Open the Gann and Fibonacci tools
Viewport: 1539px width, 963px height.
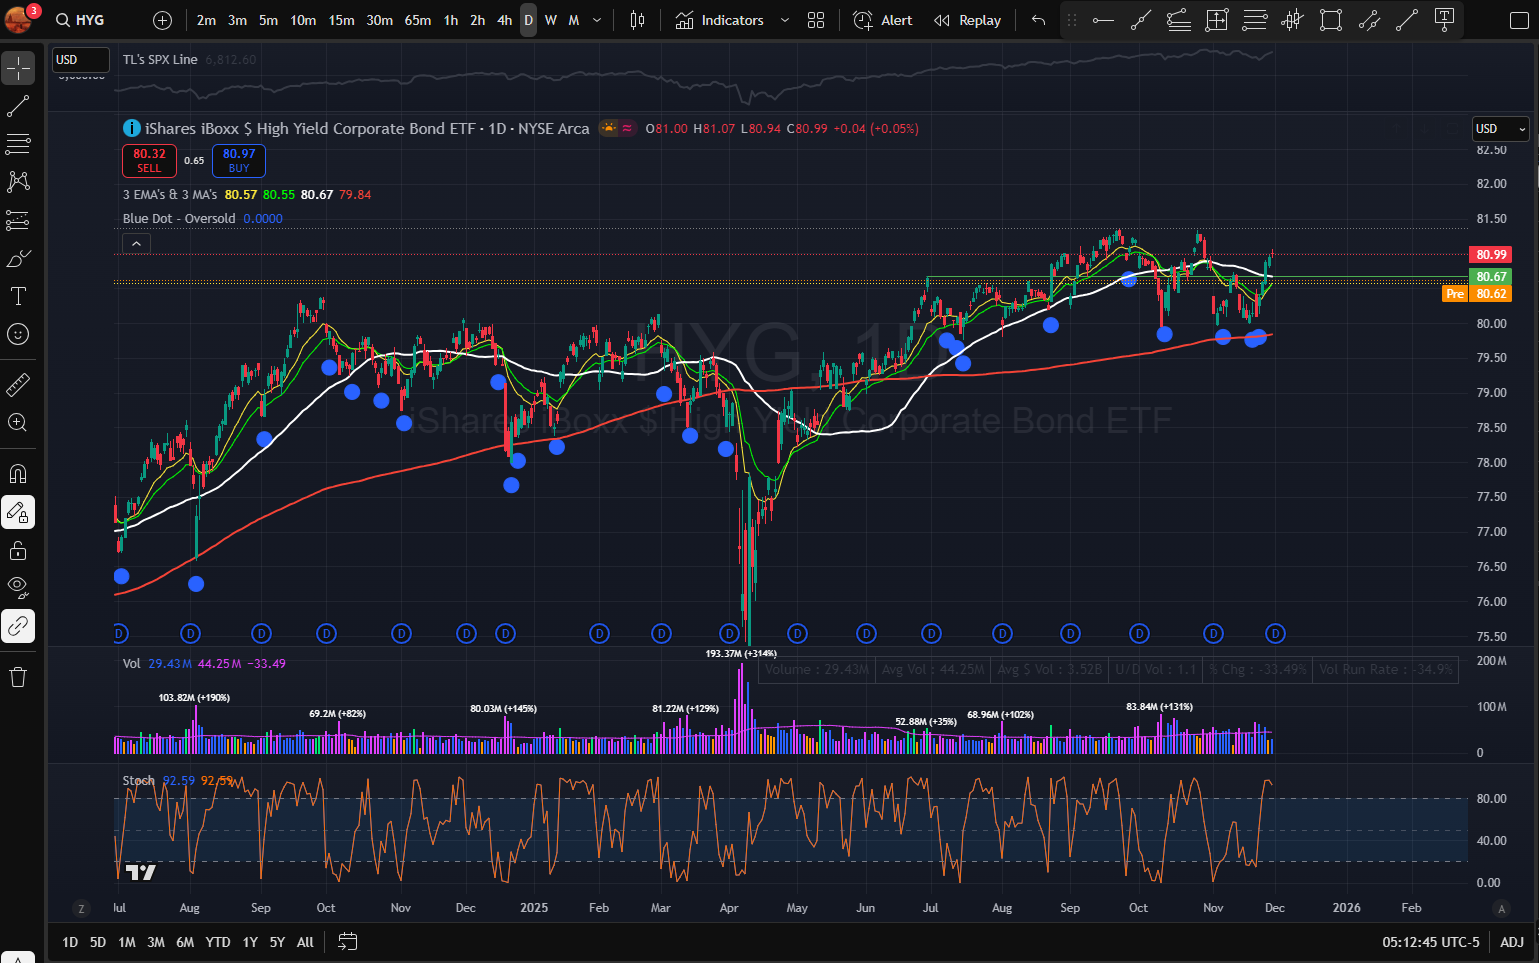[x=18, y=144]
